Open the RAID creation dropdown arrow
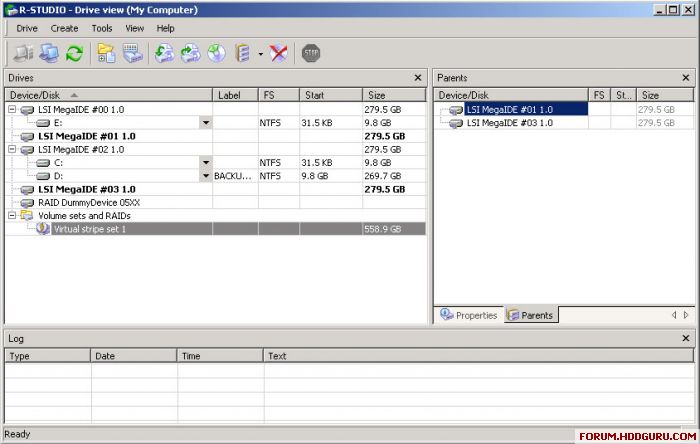 click(261, 54)
